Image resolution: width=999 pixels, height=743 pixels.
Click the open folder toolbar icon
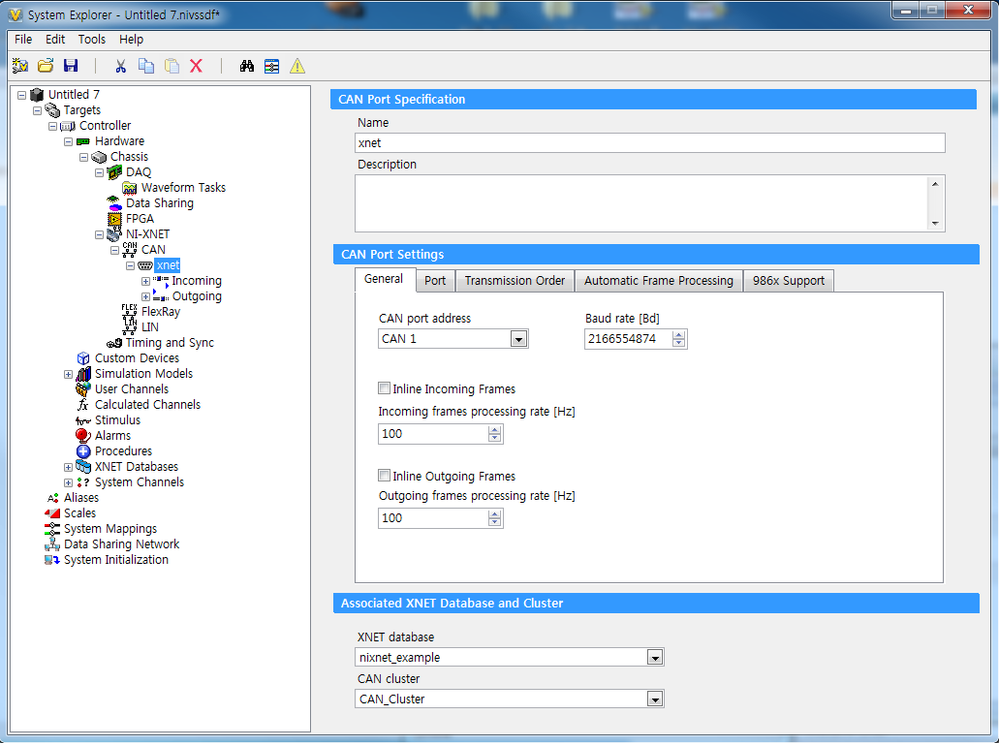tap(45, 66)
